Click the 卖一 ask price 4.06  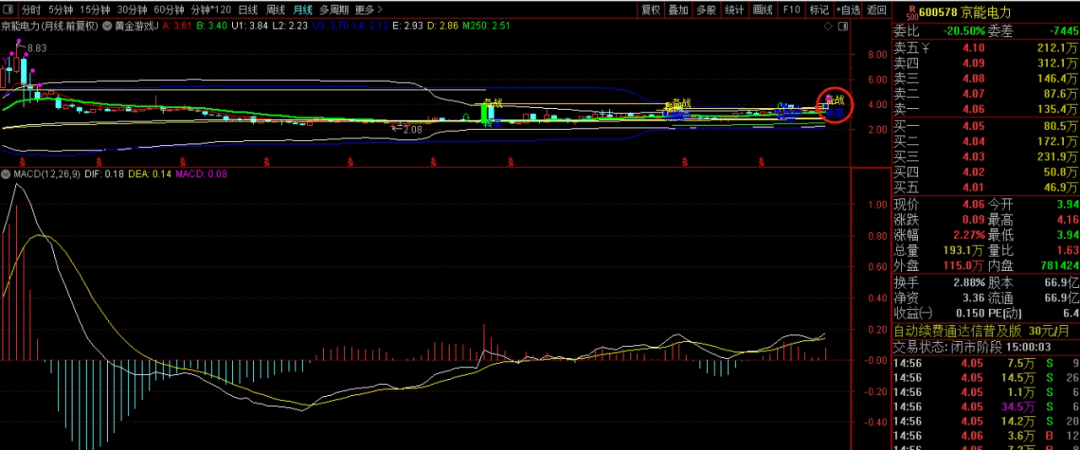coord(975,109)
